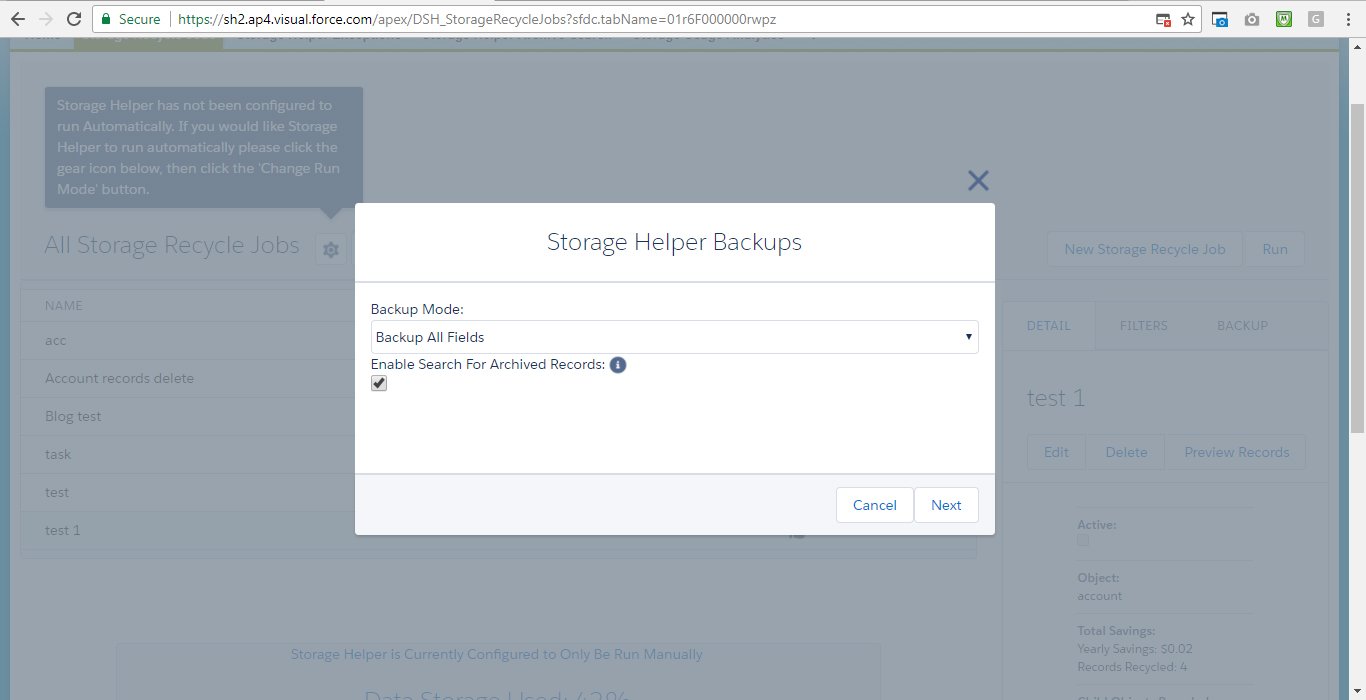Click the pop-up blocked icon in address bar

point(1163,19)
